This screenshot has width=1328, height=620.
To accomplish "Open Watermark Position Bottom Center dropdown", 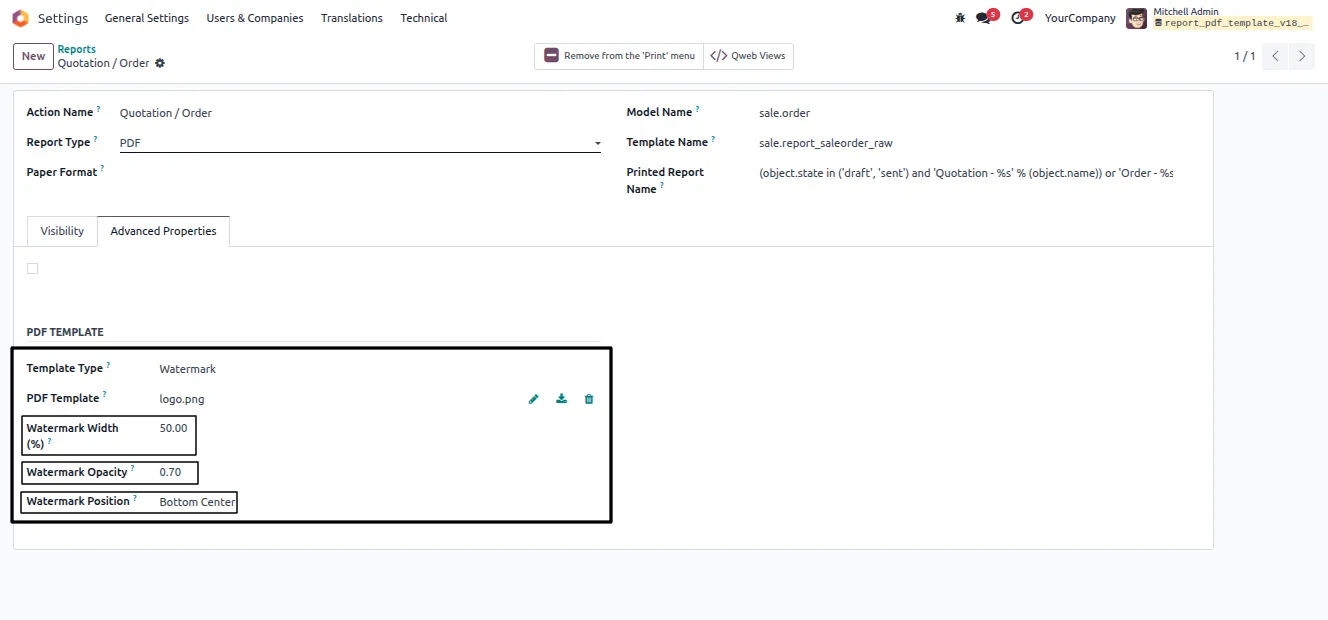I will click(198, 502).
